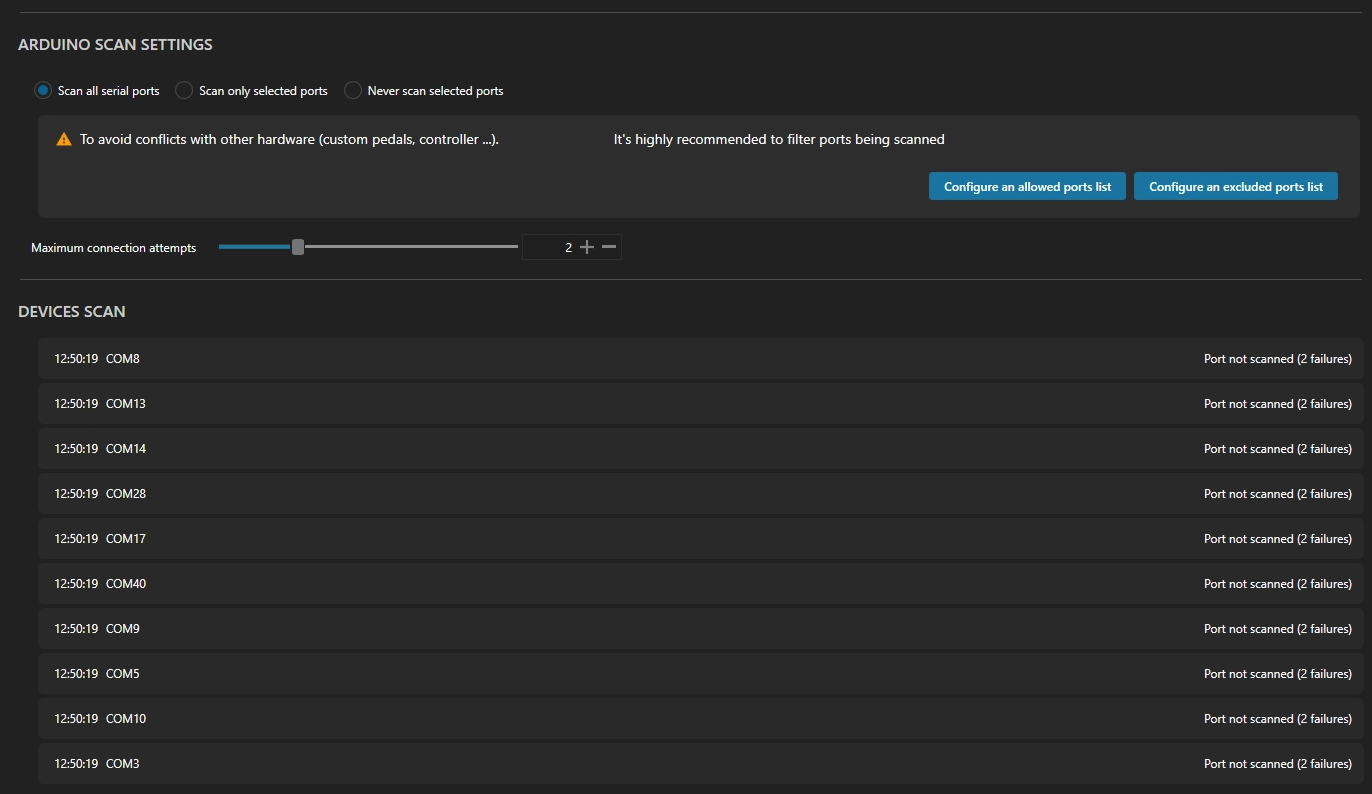Focus the connection attempts number field
Image resolution: width=1372 pixels, height=794 pixels.
(550, 247)
